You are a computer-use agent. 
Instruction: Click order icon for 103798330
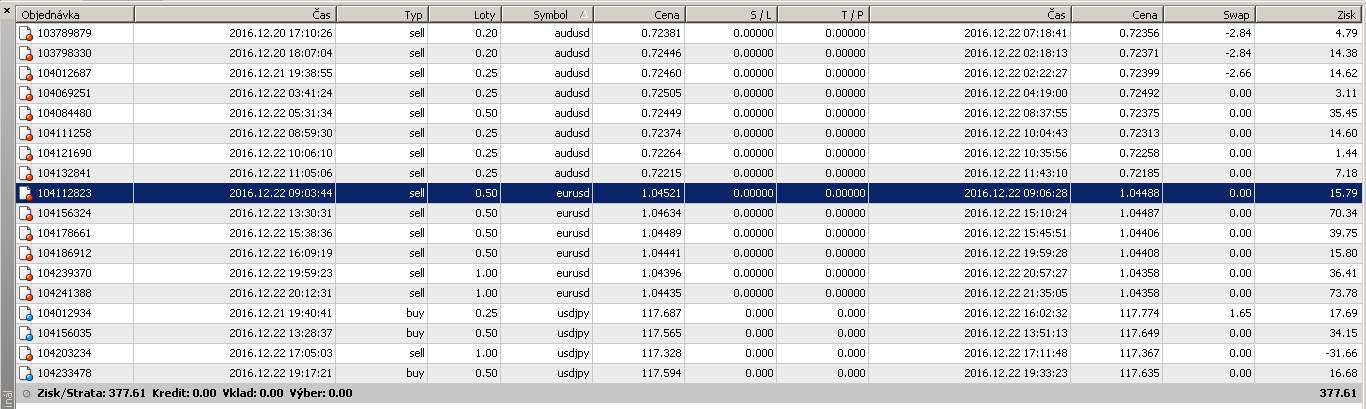pos(26,53)
